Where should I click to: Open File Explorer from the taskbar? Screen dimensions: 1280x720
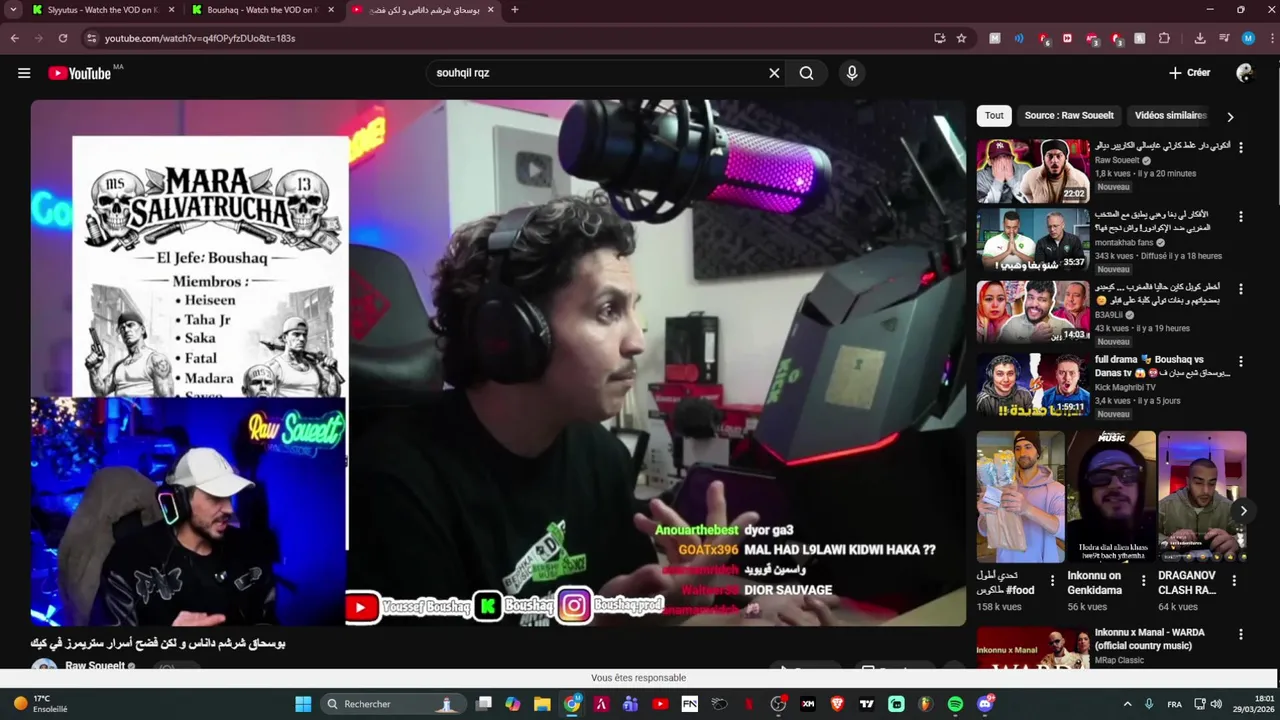(542, 704)
